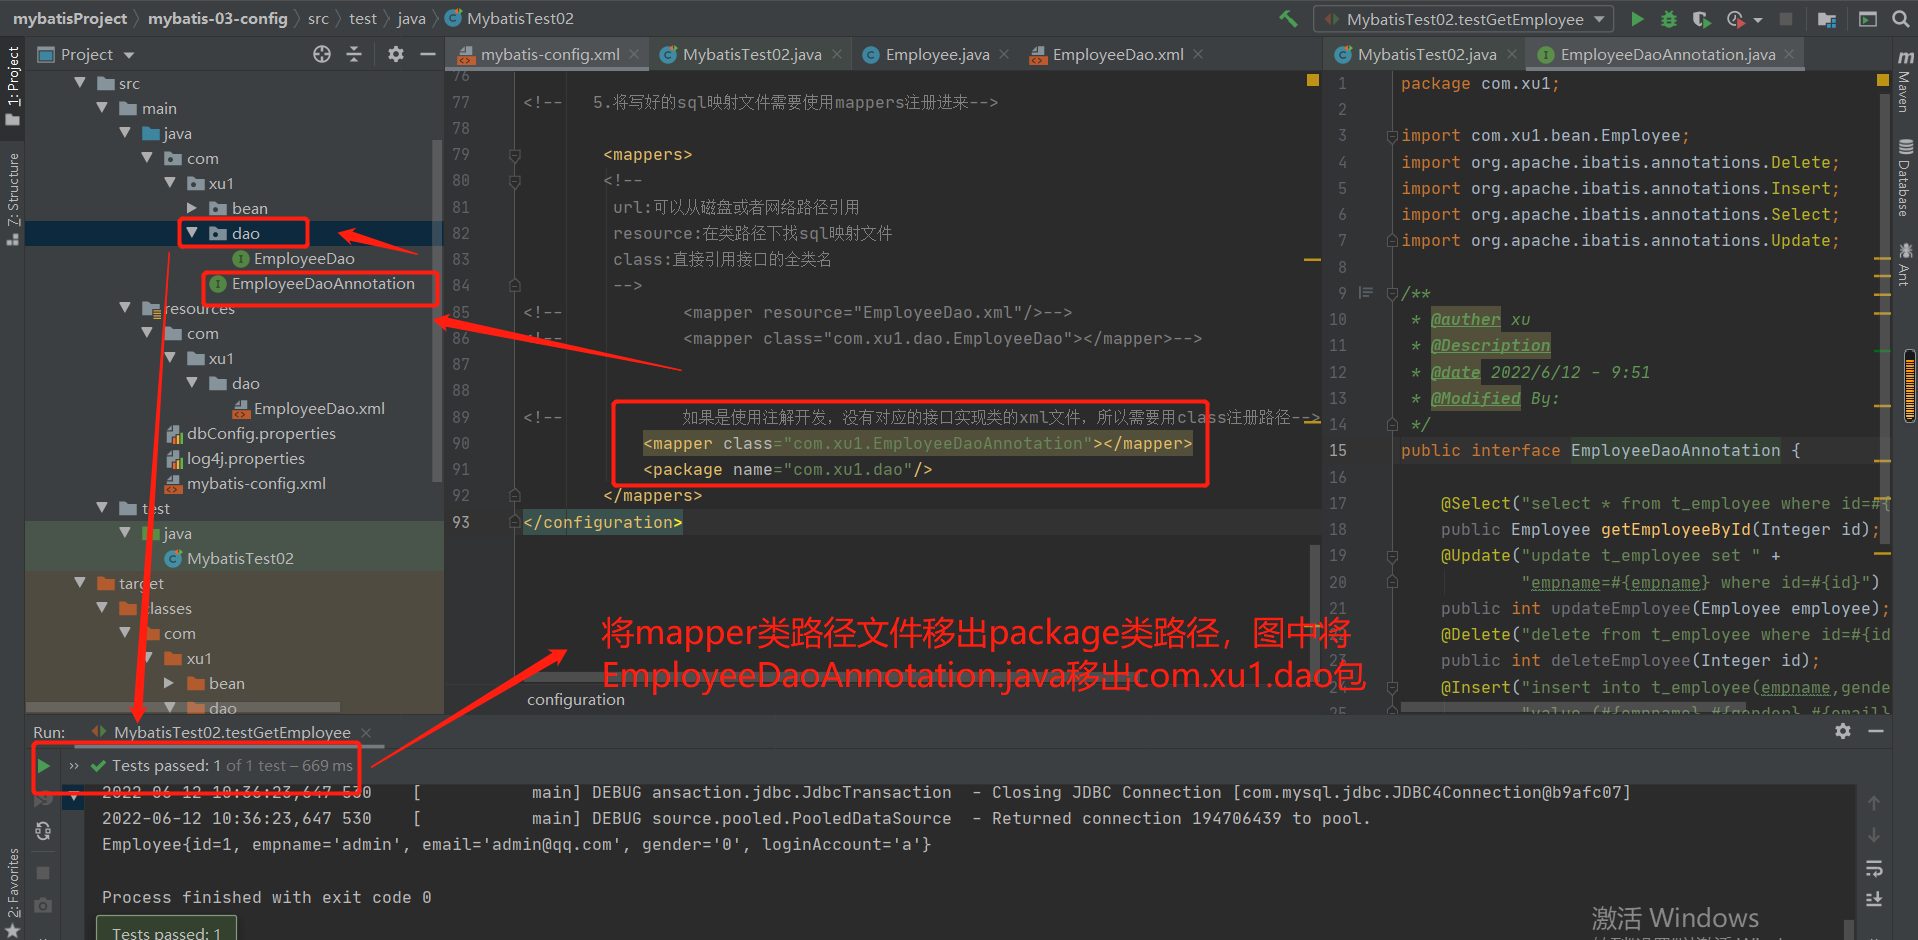The image size is (1918, 940).
Task: Hide the Project tool window
Action: coord(428,54)
